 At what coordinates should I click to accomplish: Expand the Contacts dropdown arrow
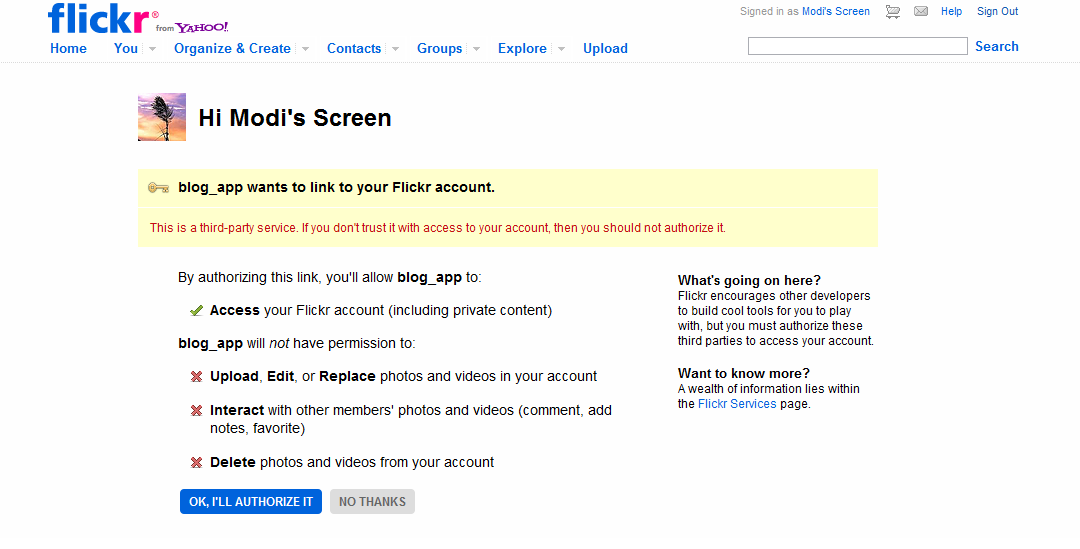pos(395,49)
